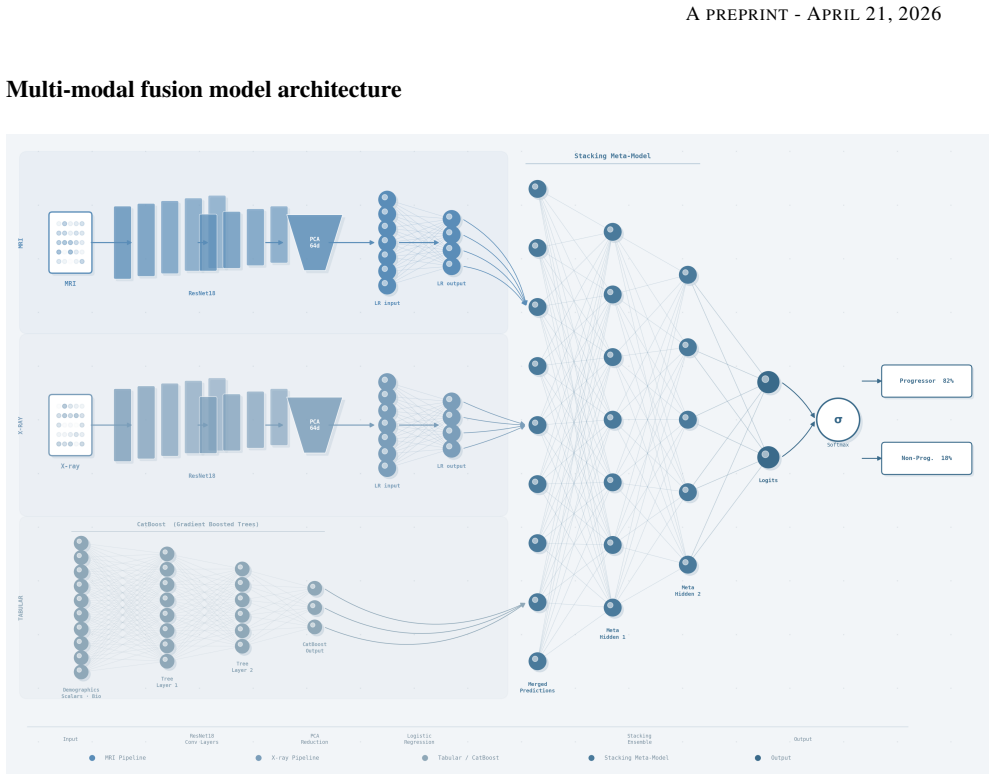Click the CatBoost (Gradient Boosted Trees) heading
The height and width of the screenshot is (780, 995).
coord(198,524)
